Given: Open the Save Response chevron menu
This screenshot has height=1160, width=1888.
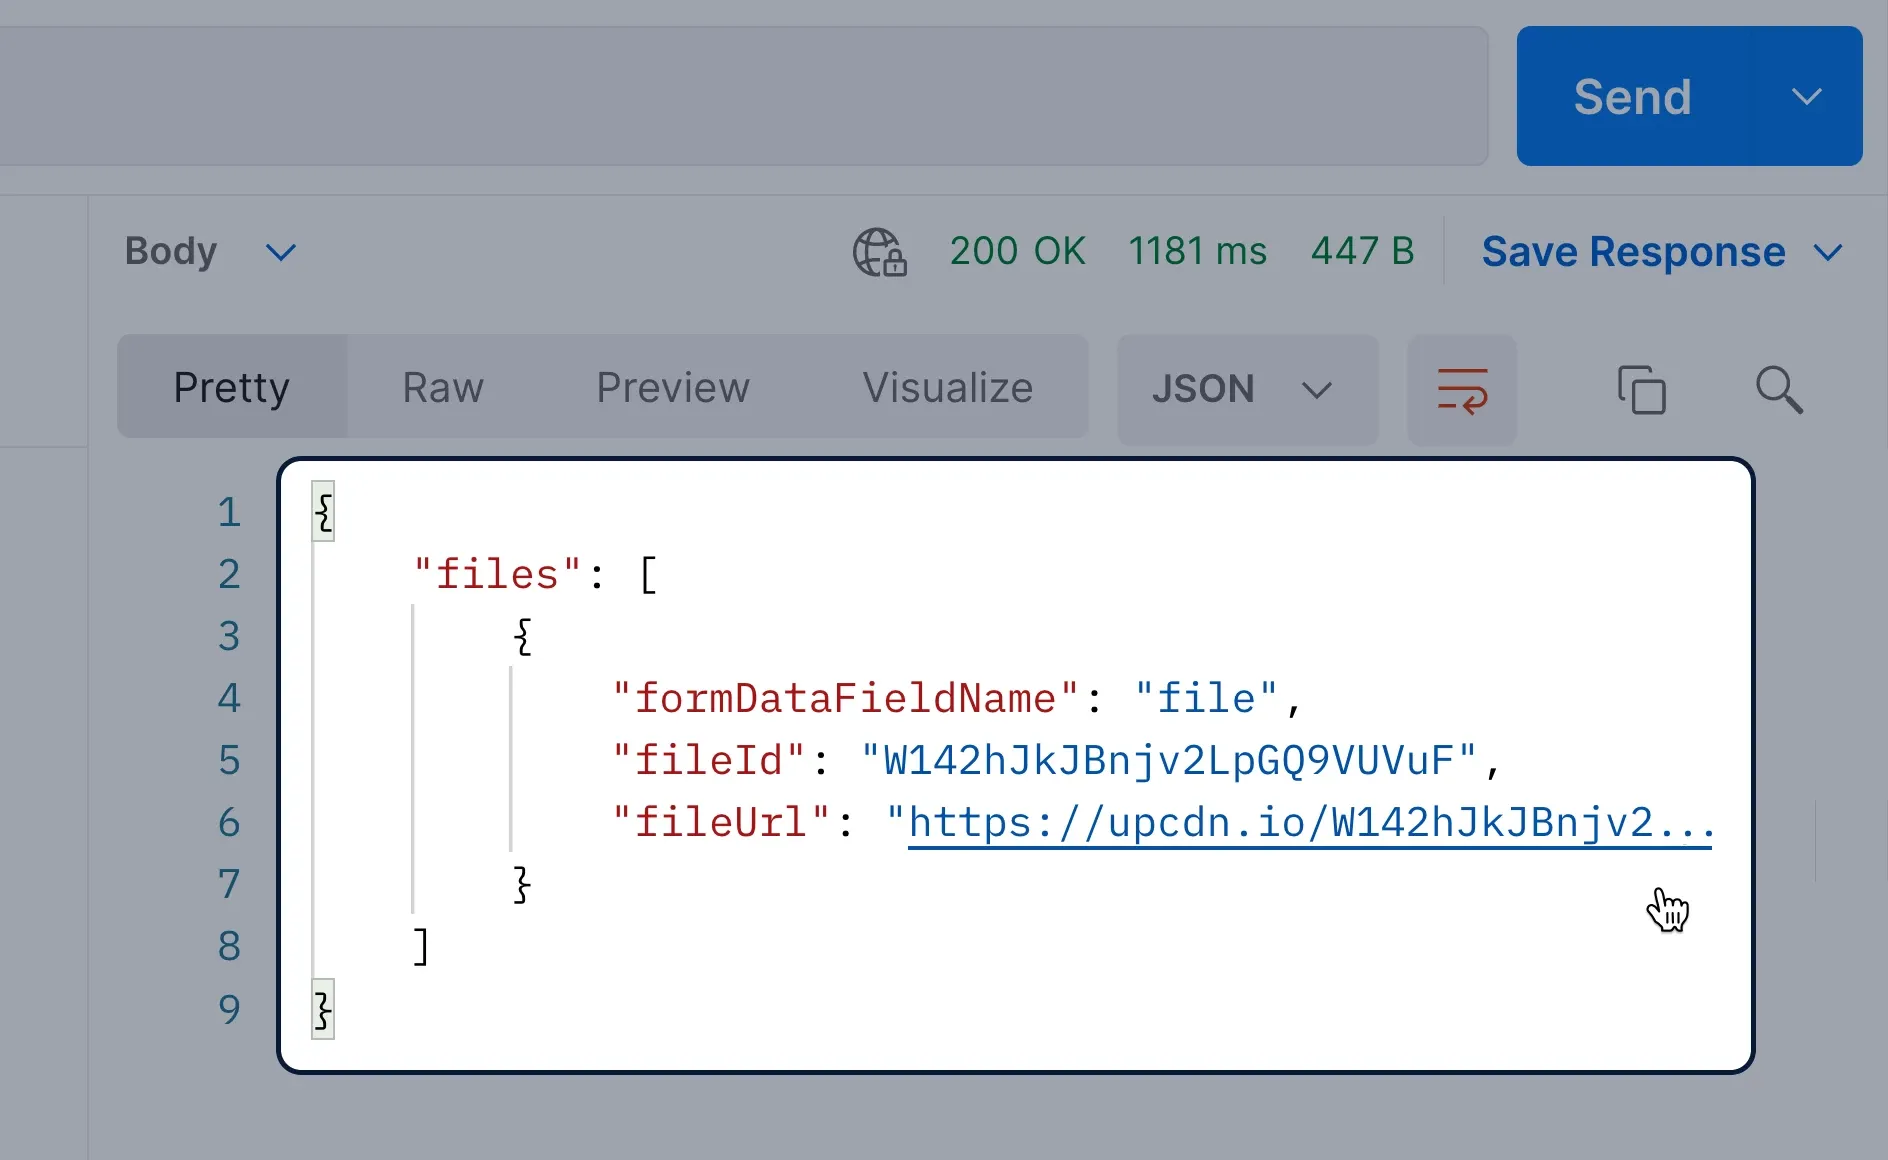Looking at the screenshot, I should tap(1828, 253).
